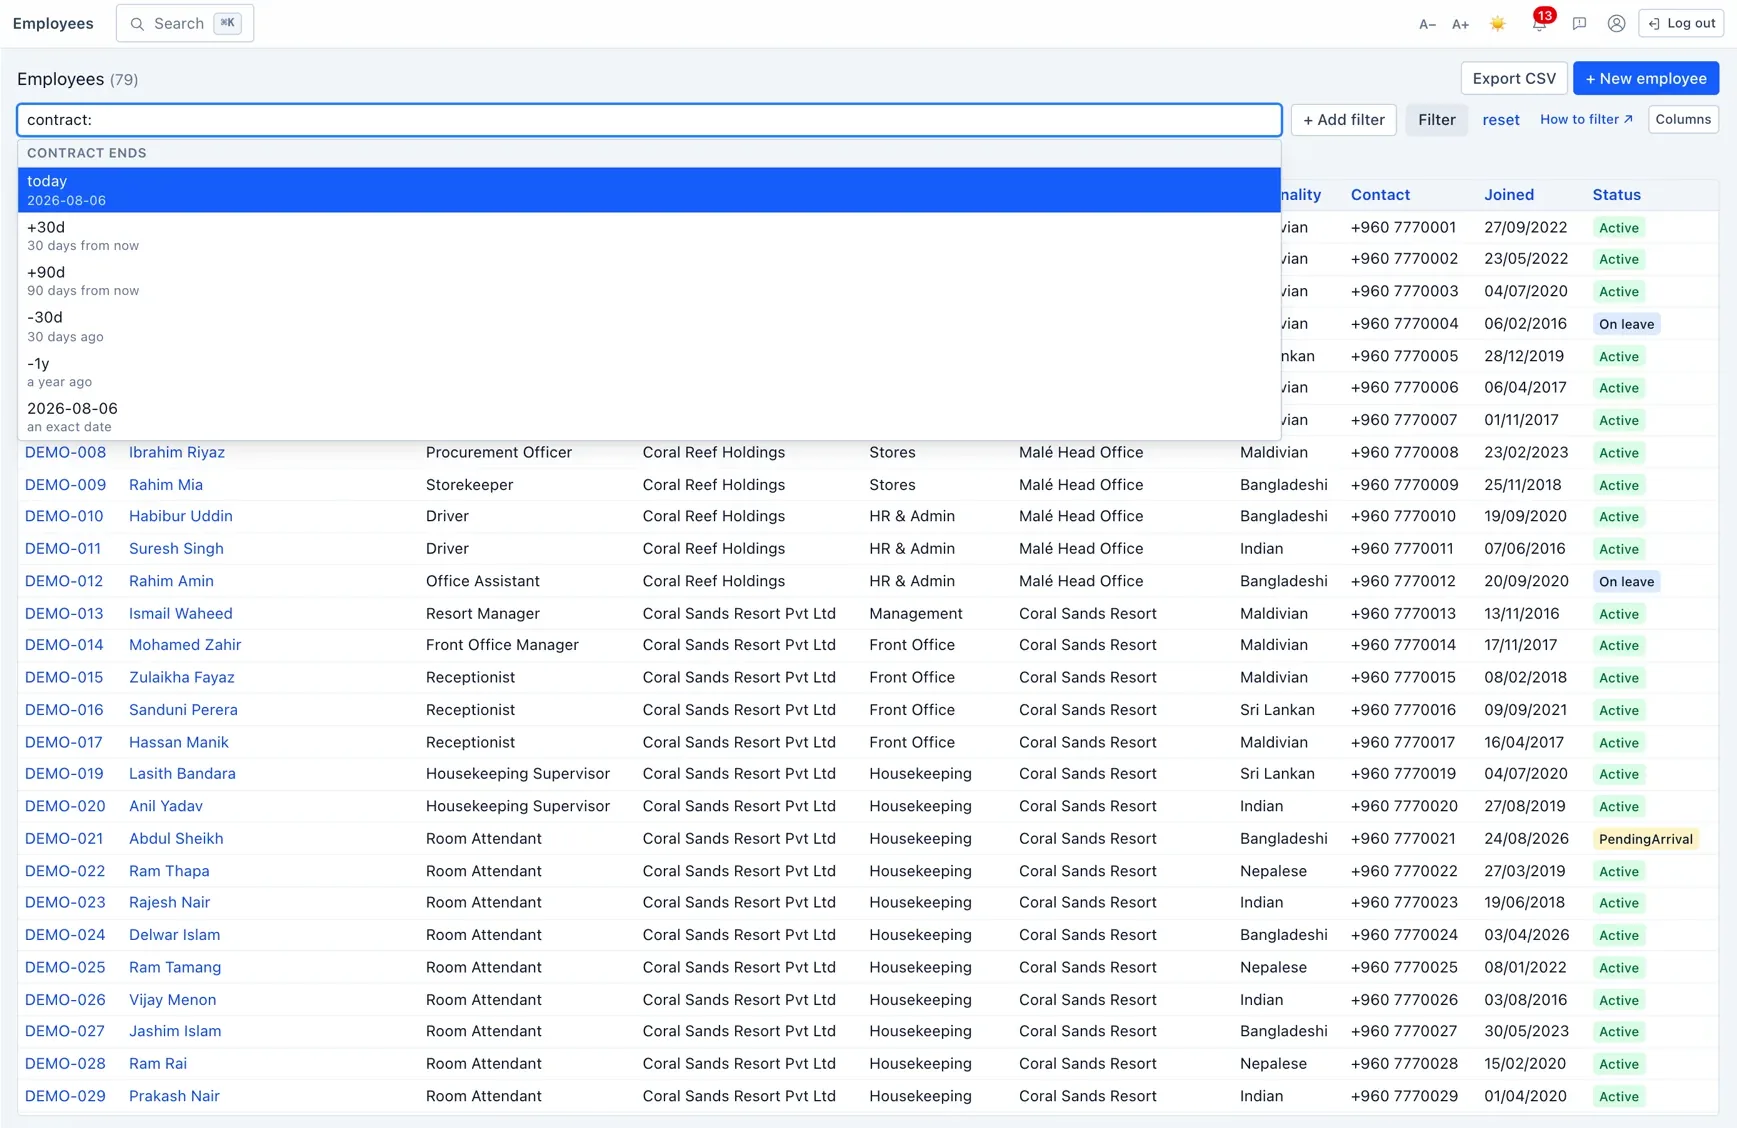Open employee DEMO-026 record
This screenshot has height=1128, width=1737.
pyautogui.click(x=65, y=1000)
